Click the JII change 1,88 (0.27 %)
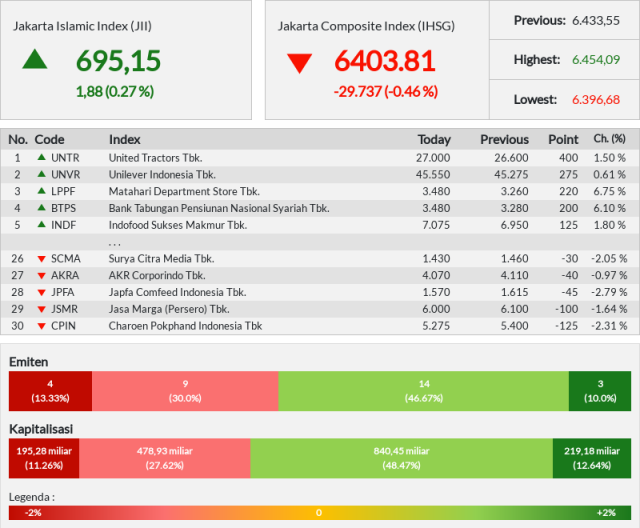This screenshot has height=528, width=640. point(115,91)
